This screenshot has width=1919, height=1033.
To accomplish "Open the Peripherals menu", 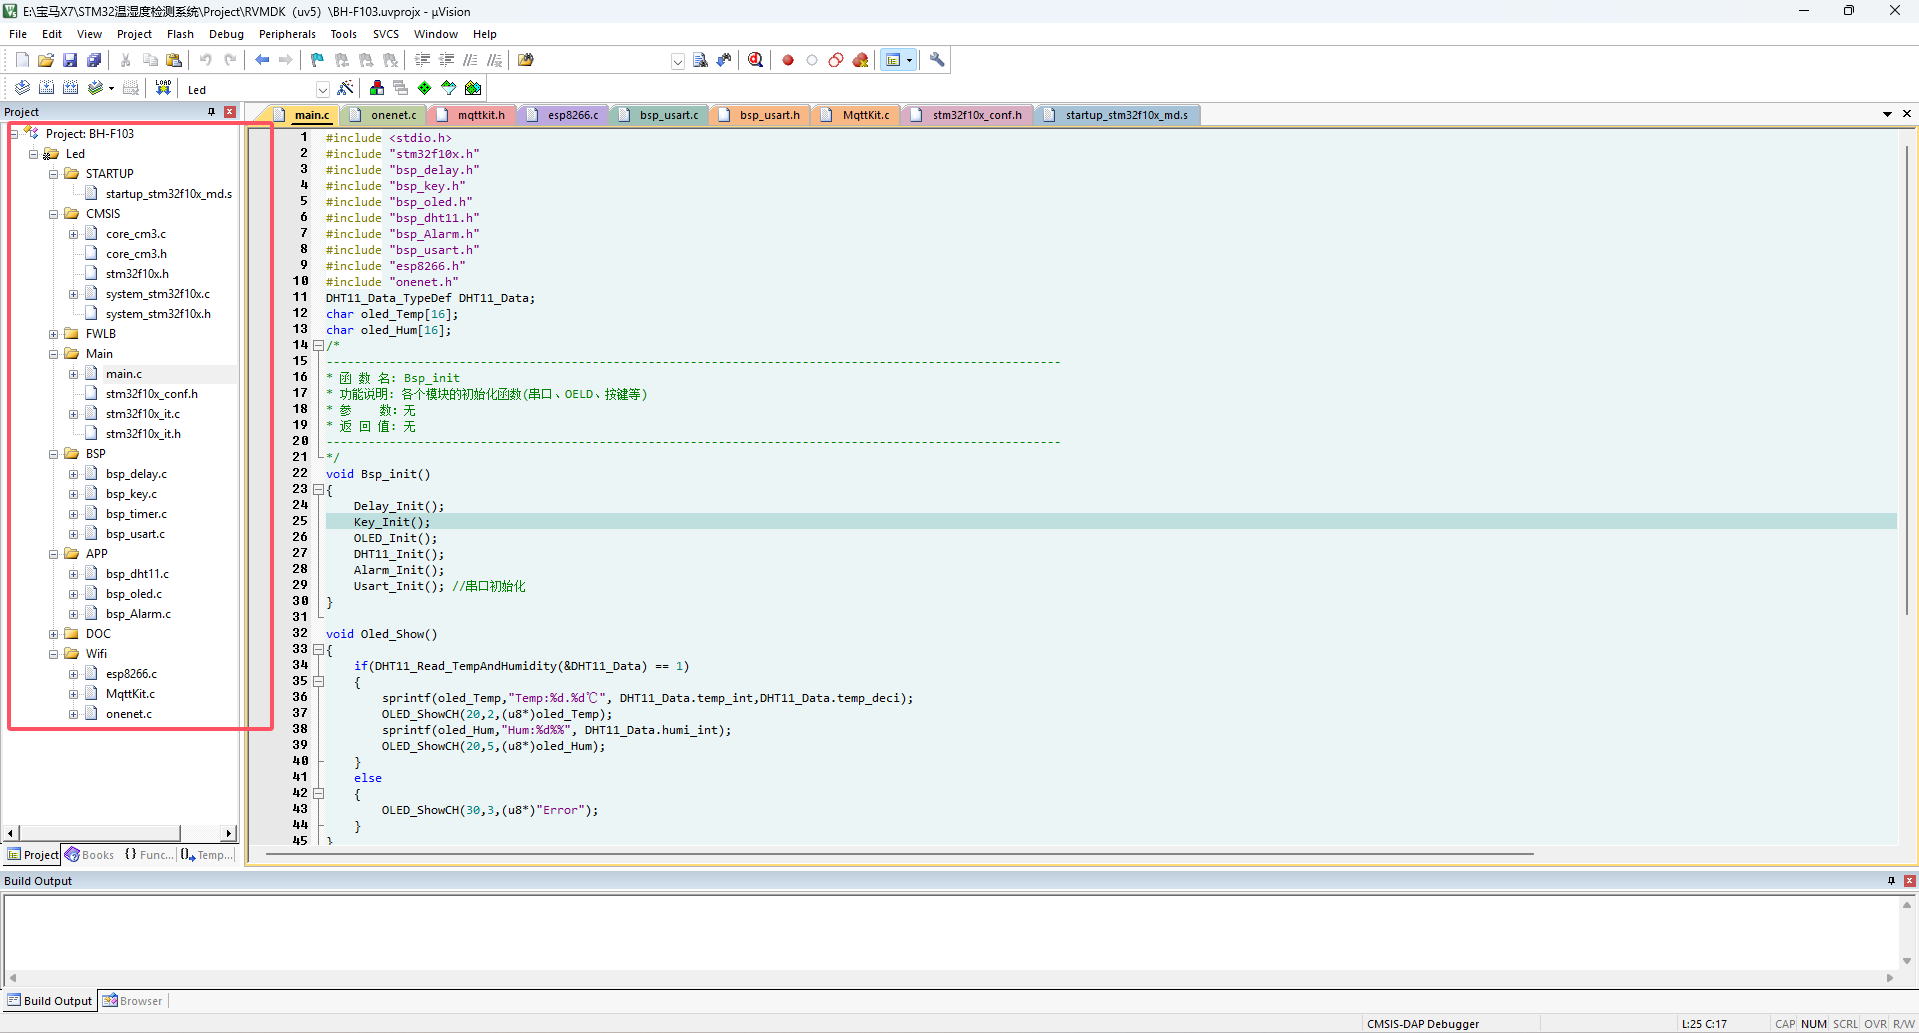I will click(x=287, y=34).
